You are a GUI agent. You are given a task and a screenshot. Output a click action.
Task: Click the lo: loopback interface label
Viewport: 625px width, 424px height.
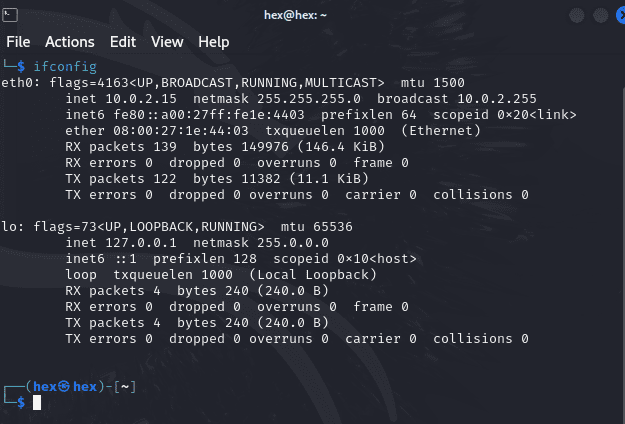point(12,226)
